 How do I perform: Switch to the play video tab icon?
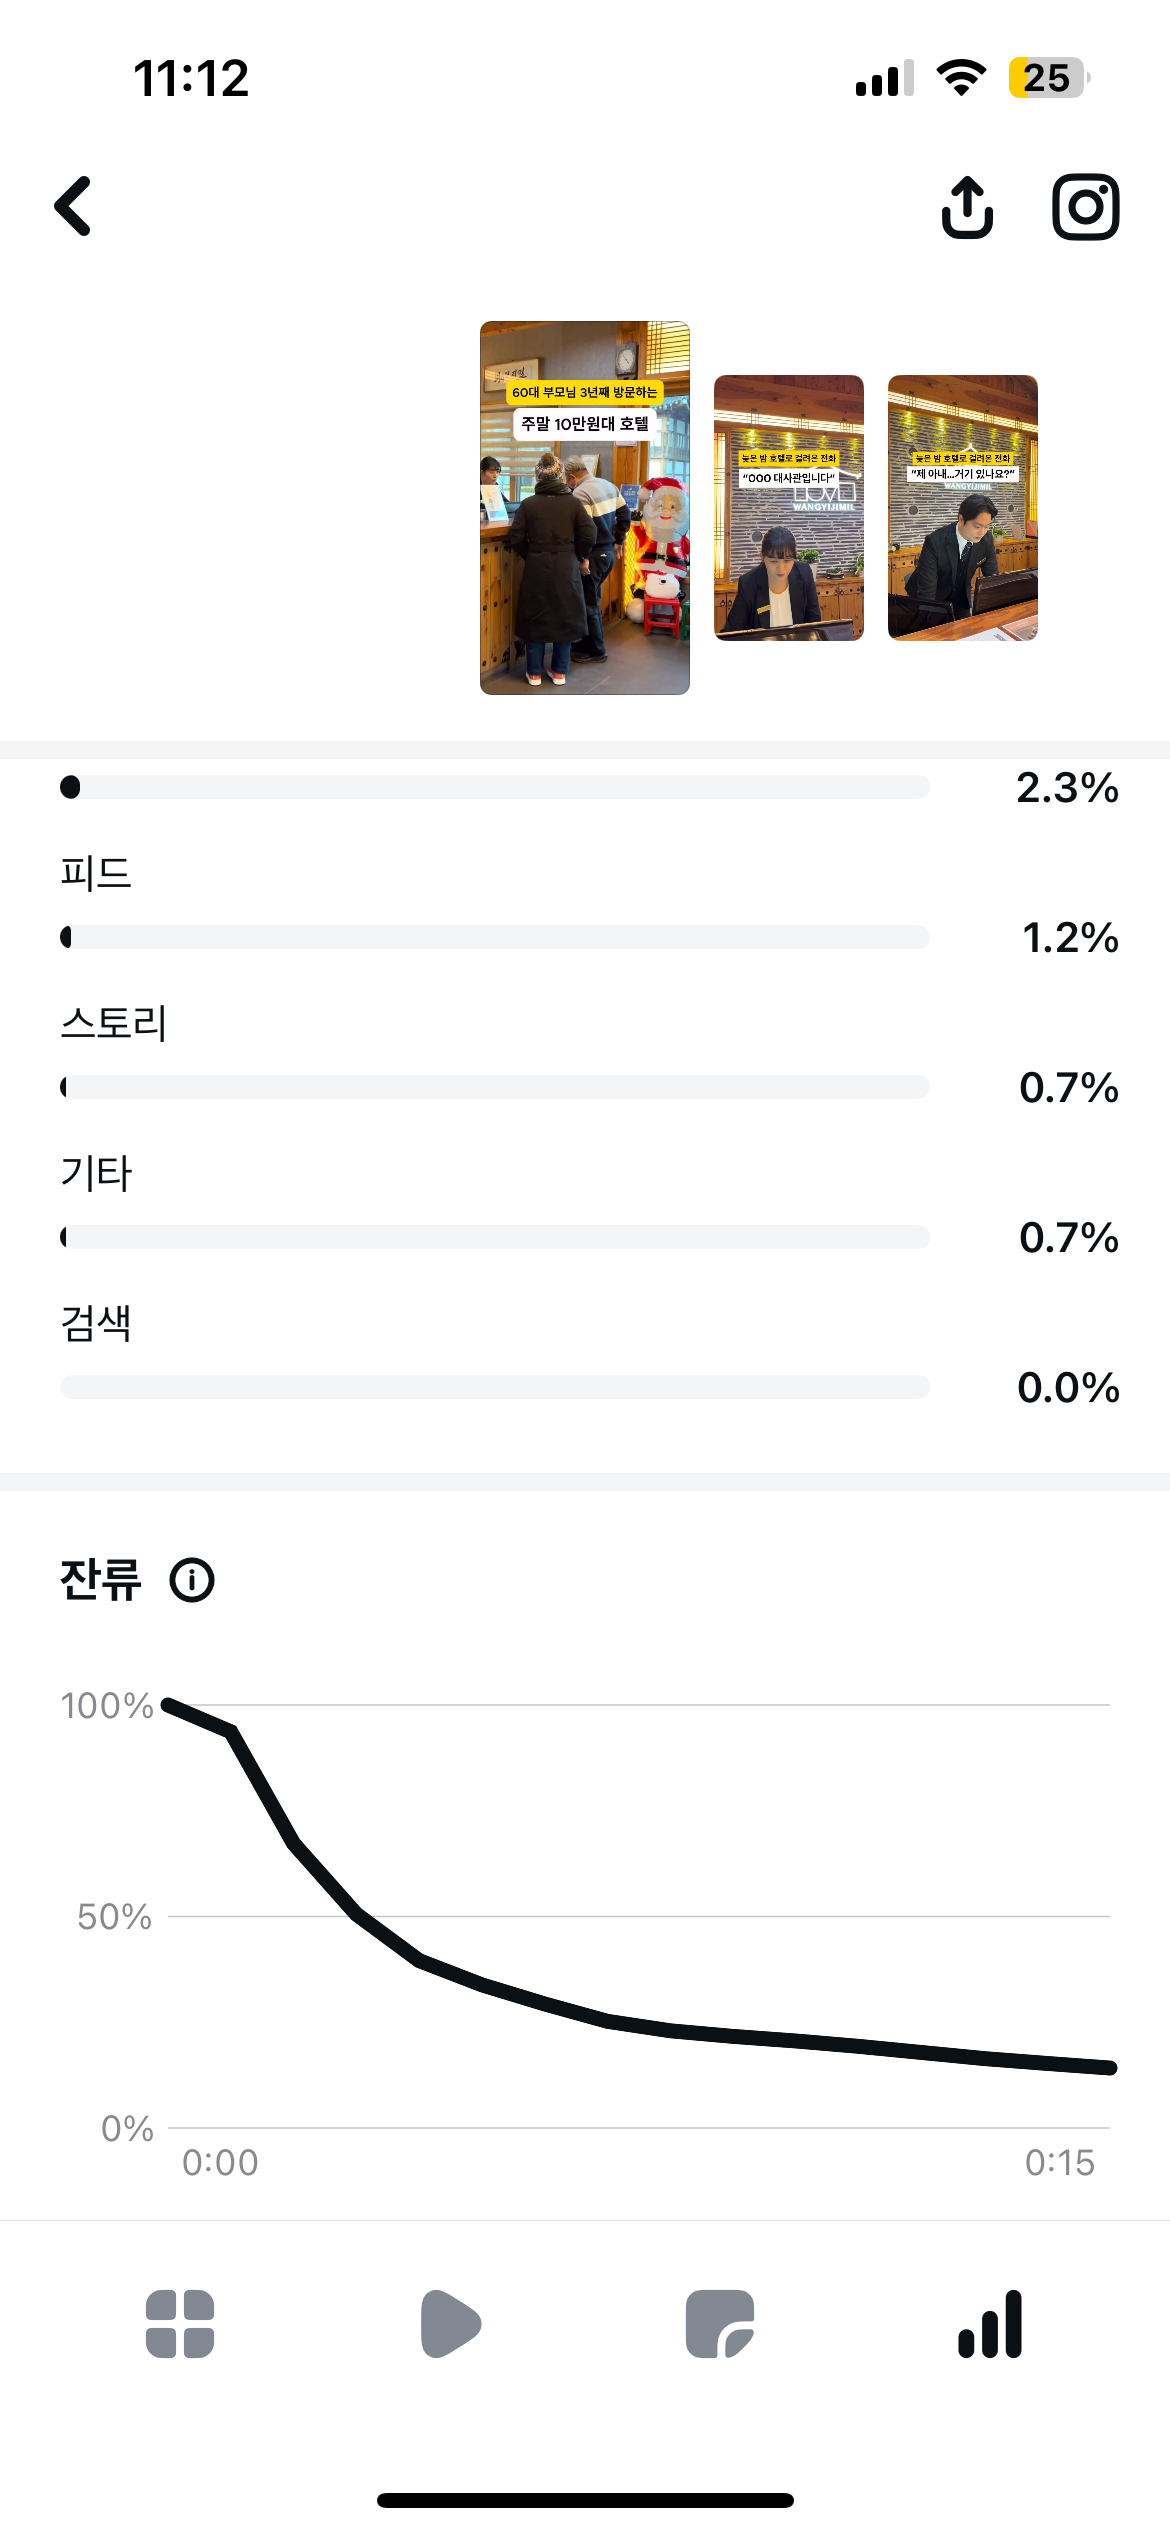coord(450,2323)
